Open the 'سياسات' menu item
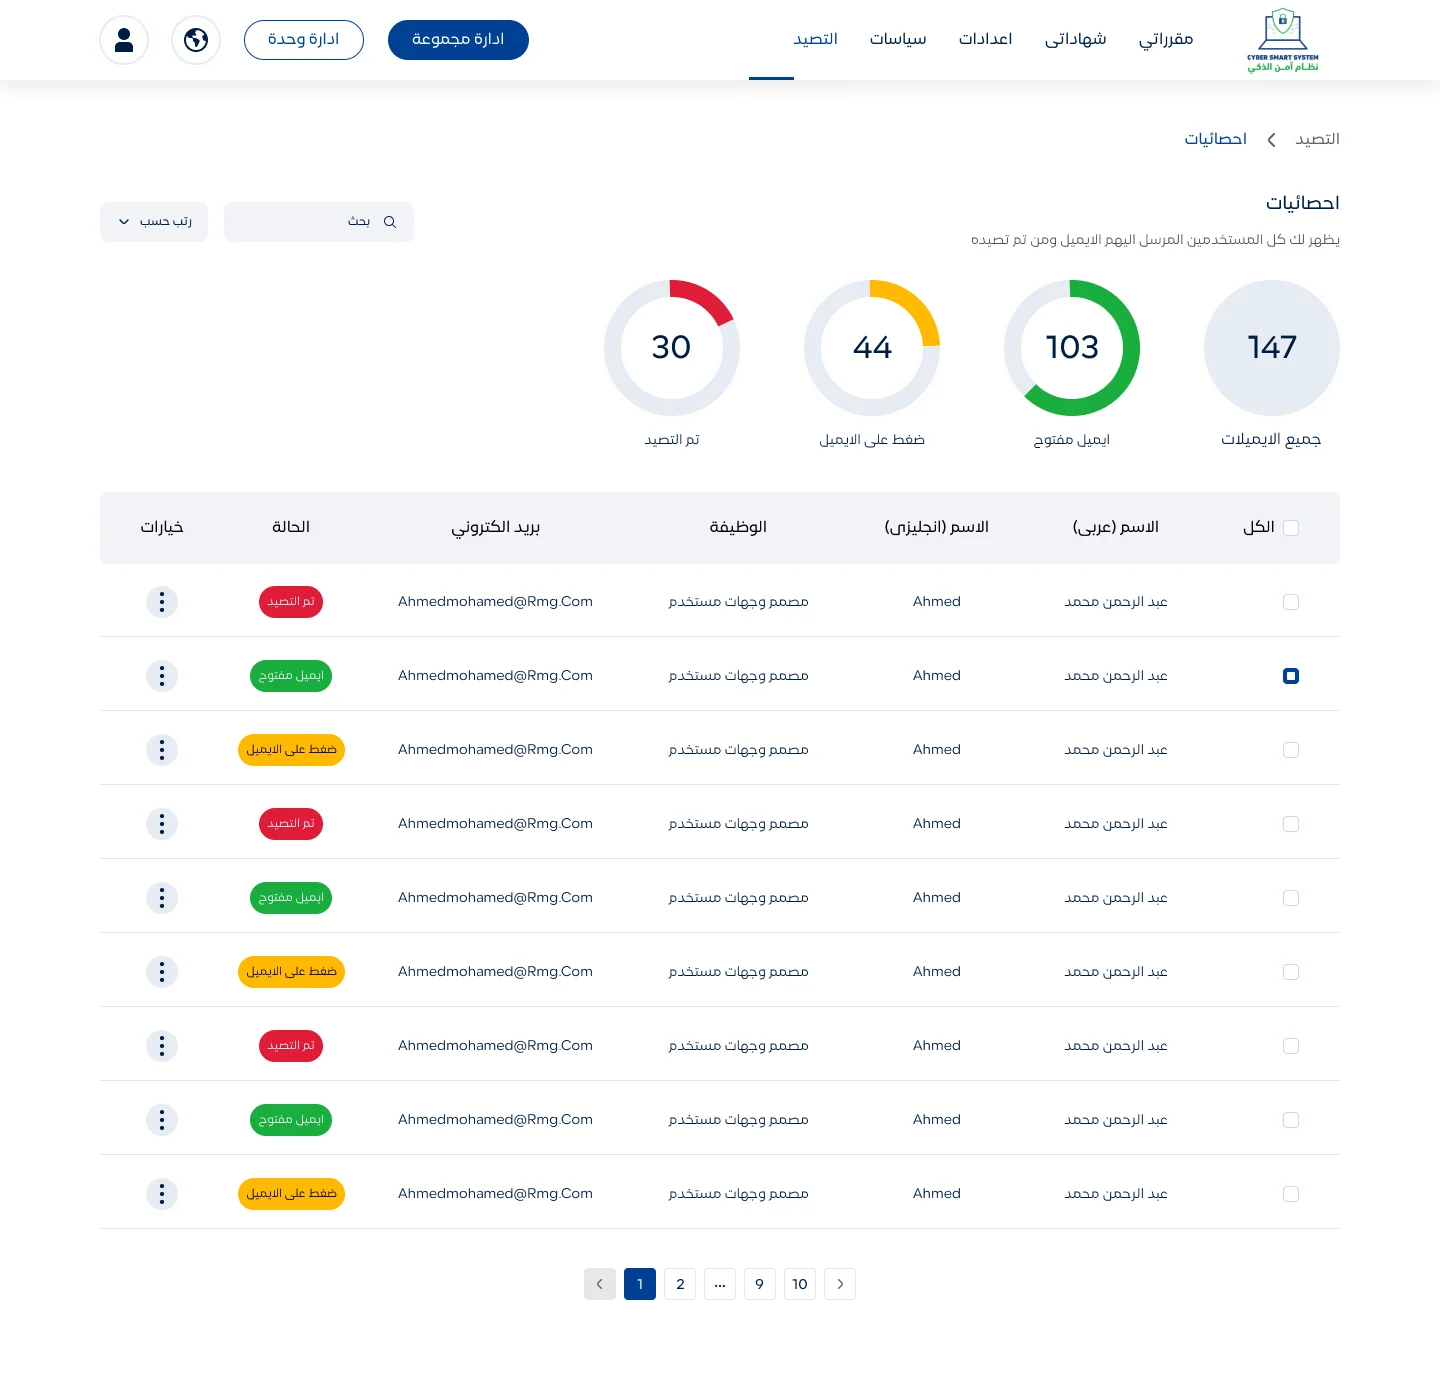The height and width of the screenshot is (1389, 1440). pos(897,40)
